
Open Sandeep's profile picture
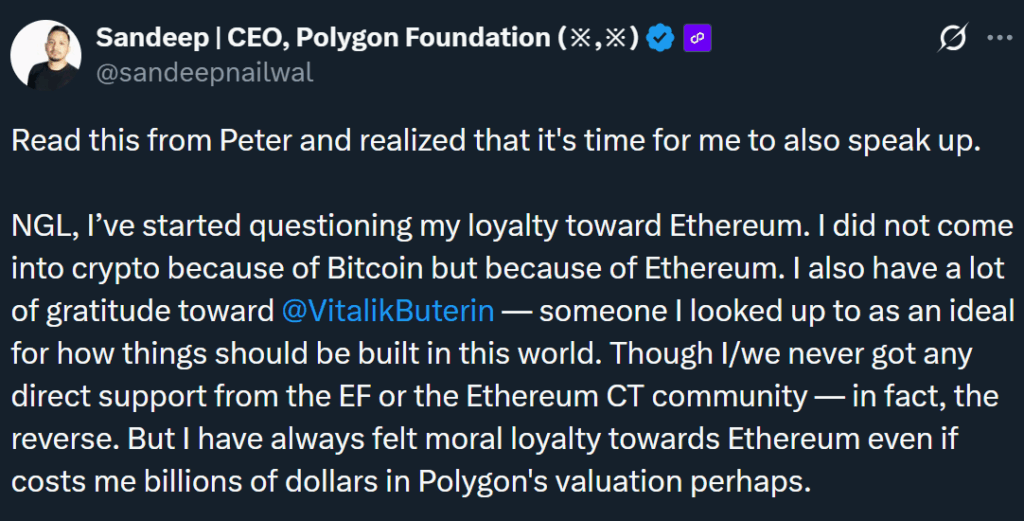coord(45,53)
